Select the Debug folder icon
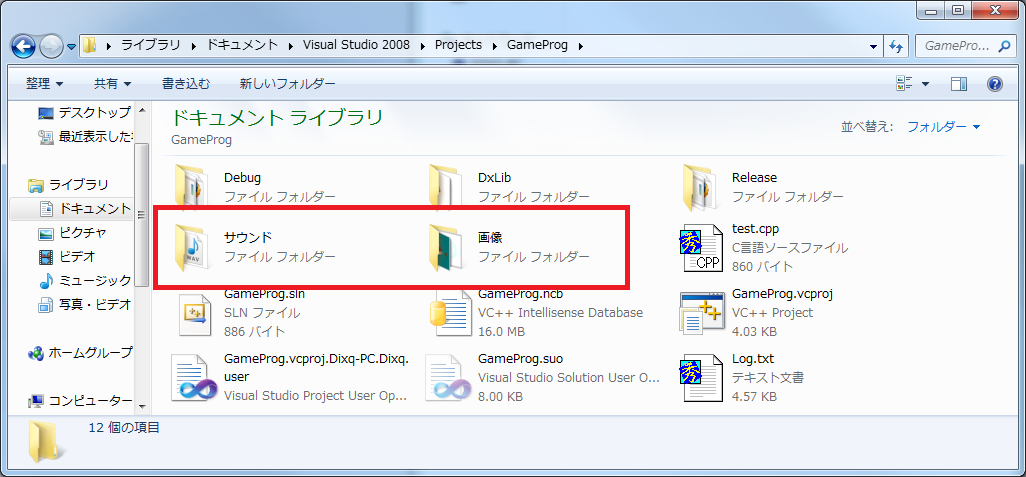The height and width of the screenshot is (477, 1026). point(192,185)
